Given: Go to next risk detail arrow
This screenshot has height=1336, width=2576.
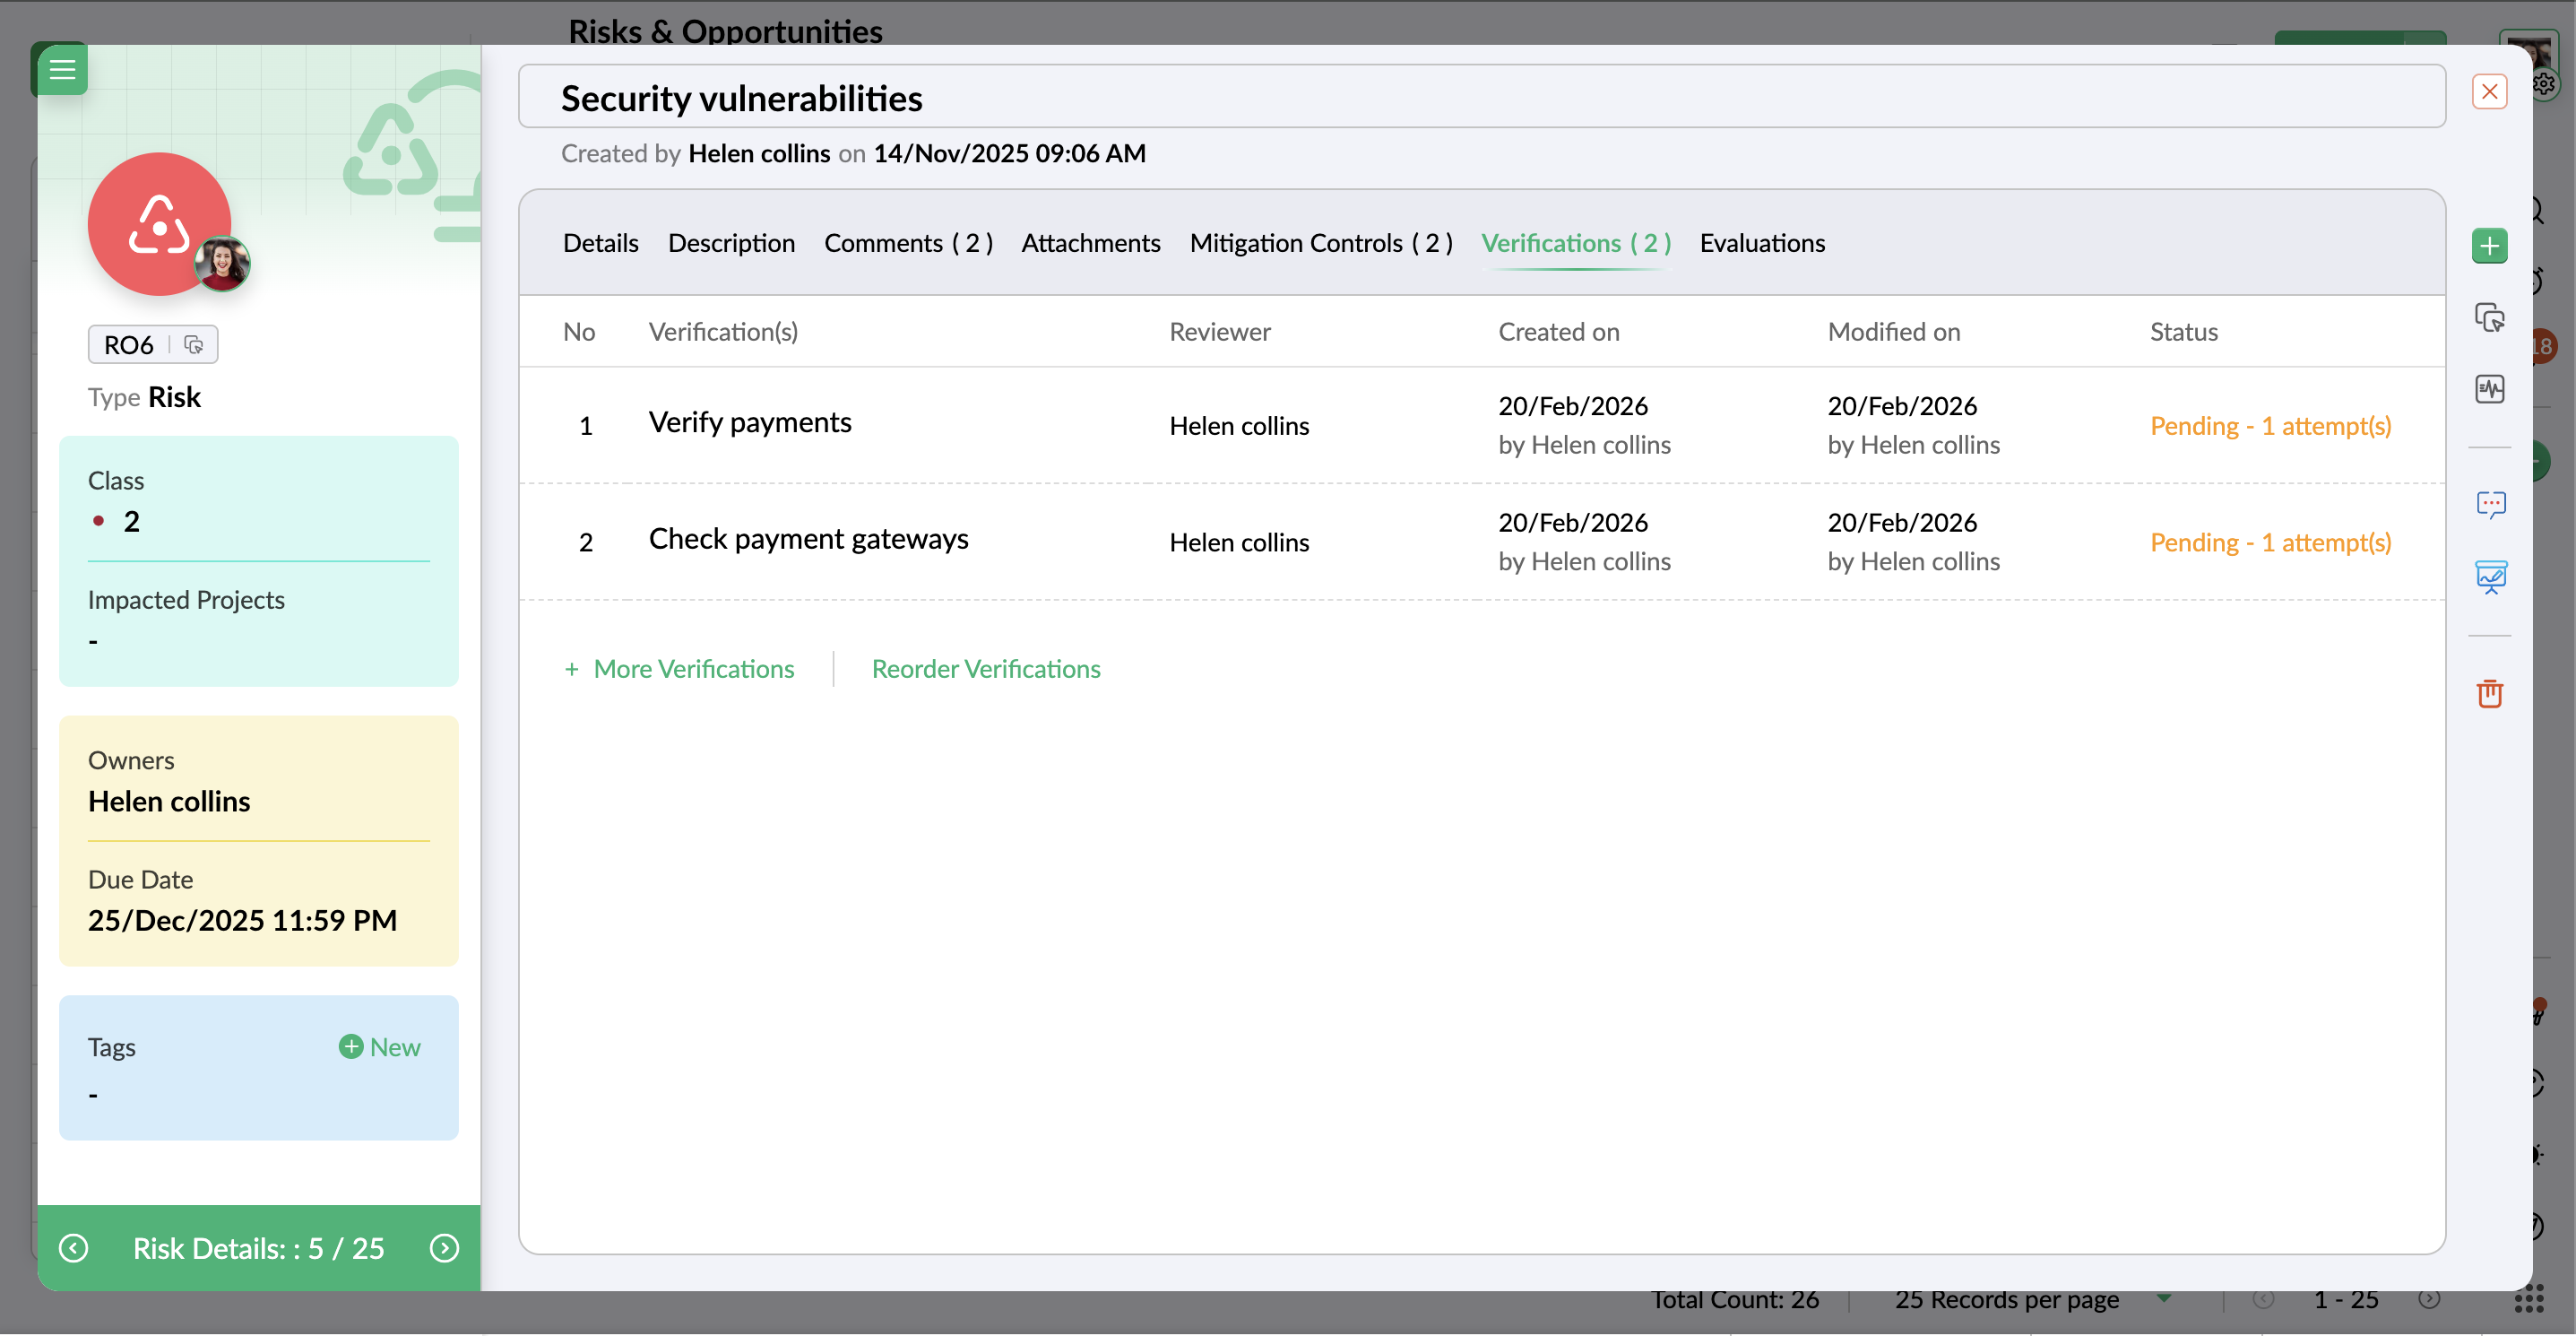Looking at the screenshot, I should [444, 1248].
